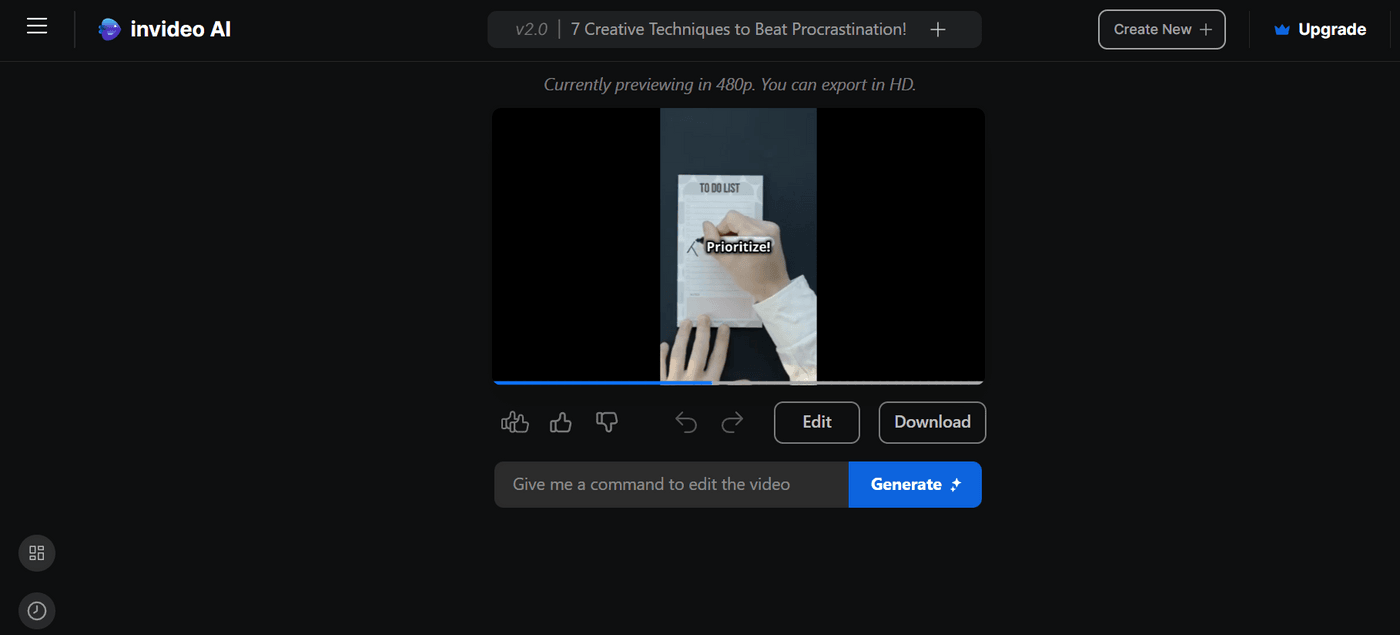Screen dimensions: 1400x635
Task: Give a double thumbs up to the video
Action: pyautogui.click(x=514, y=422)
